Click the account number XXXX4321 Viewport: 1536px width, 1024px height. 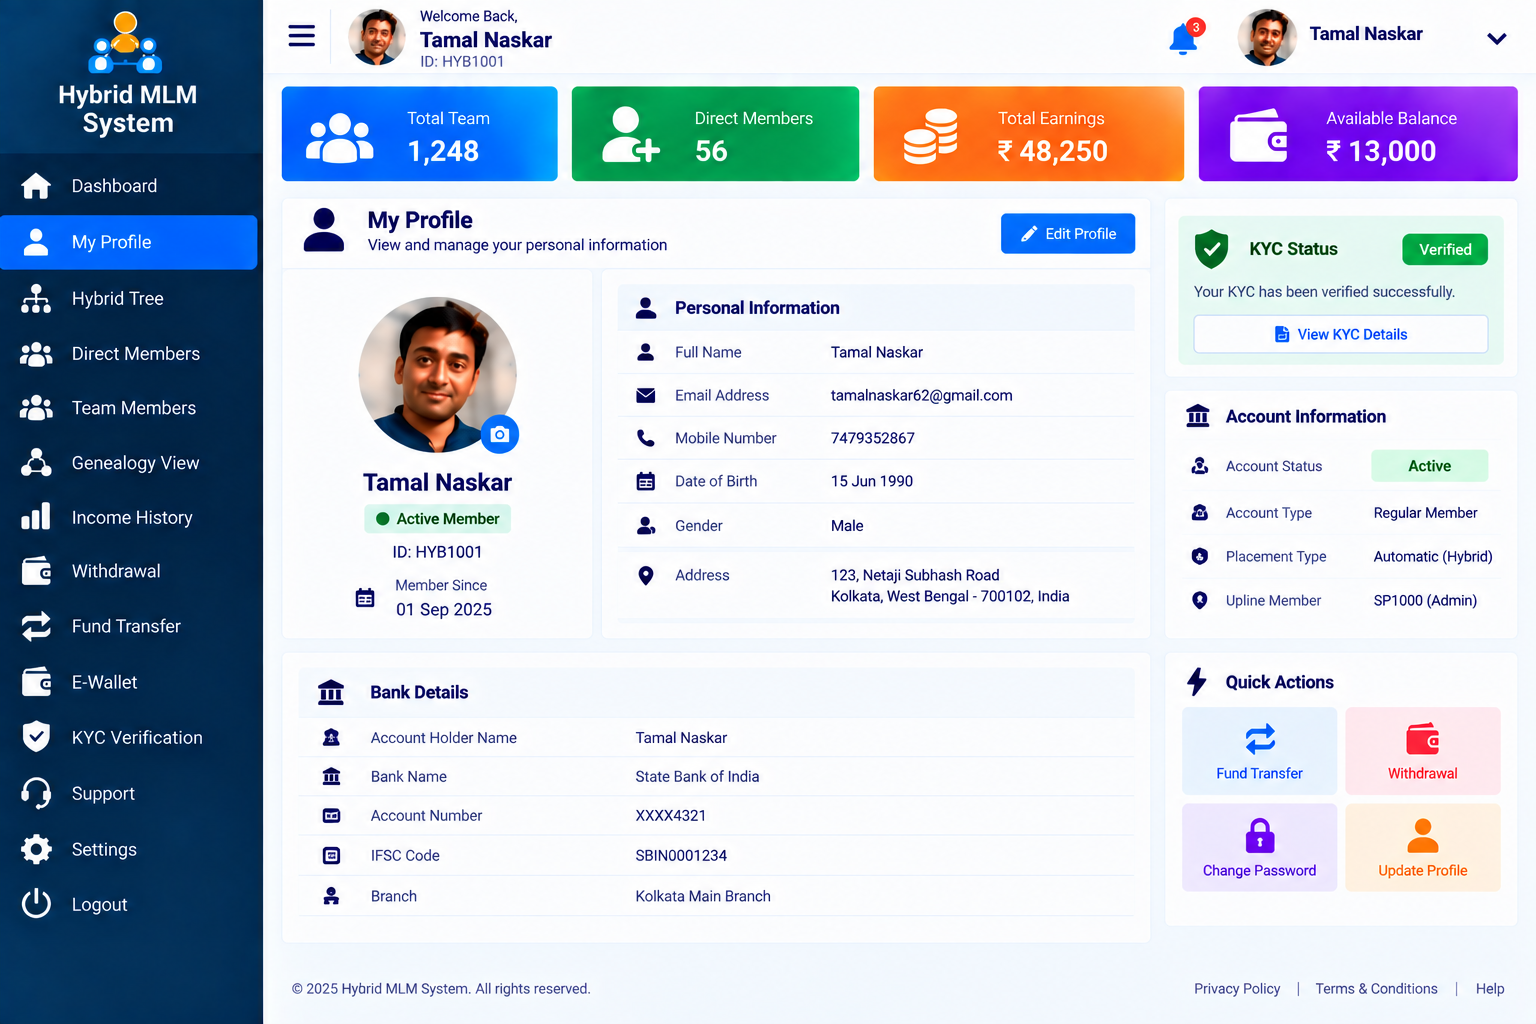[x=670, y=815]
